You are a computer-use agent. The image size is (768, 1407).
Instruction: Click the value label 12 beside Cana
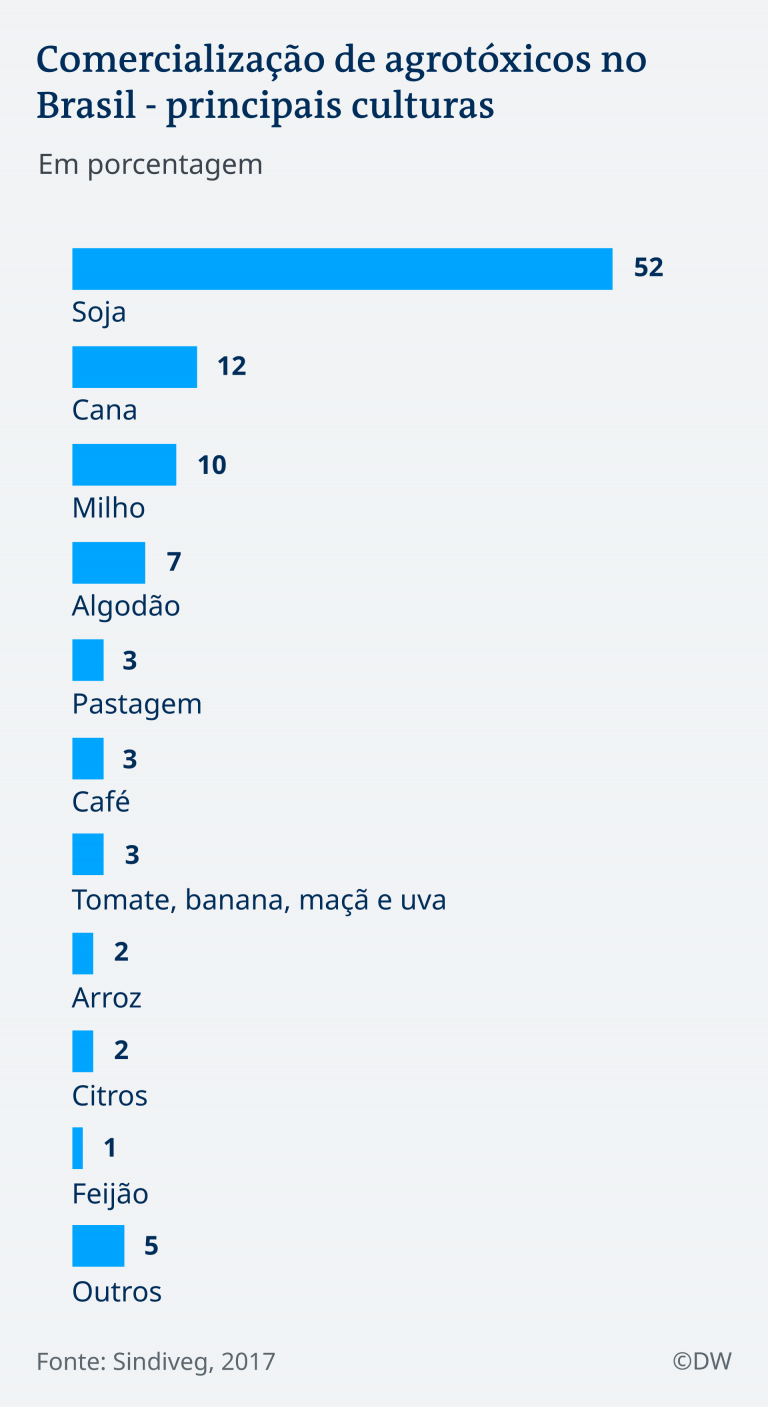pos(232,366)
